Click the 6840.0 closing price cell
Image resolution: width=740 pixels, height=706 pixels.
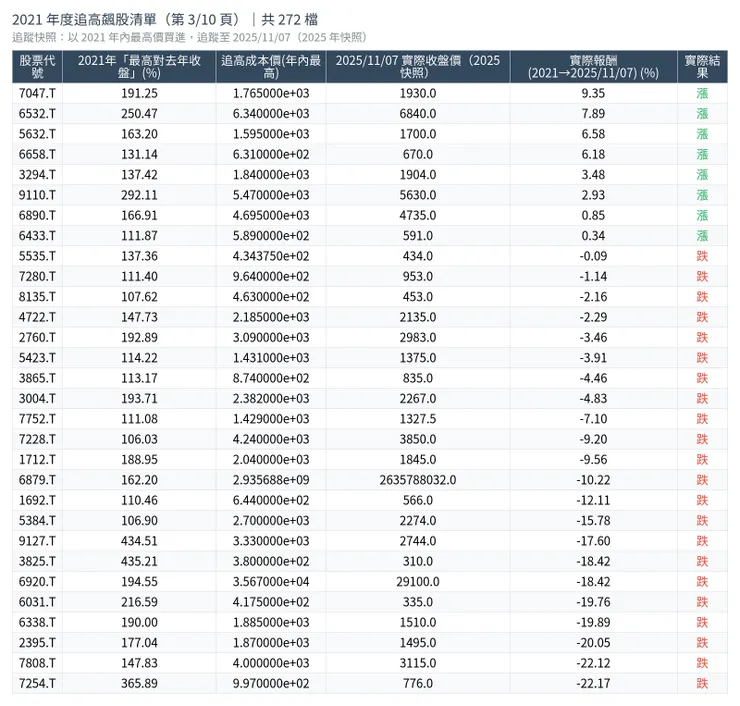click(418, 114)
